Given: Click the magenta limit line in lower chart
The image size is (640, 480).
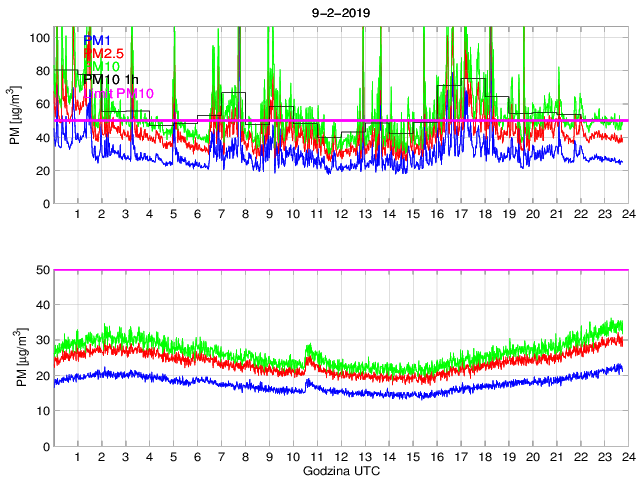Looking at the screenshot, I should pos(340,270).
